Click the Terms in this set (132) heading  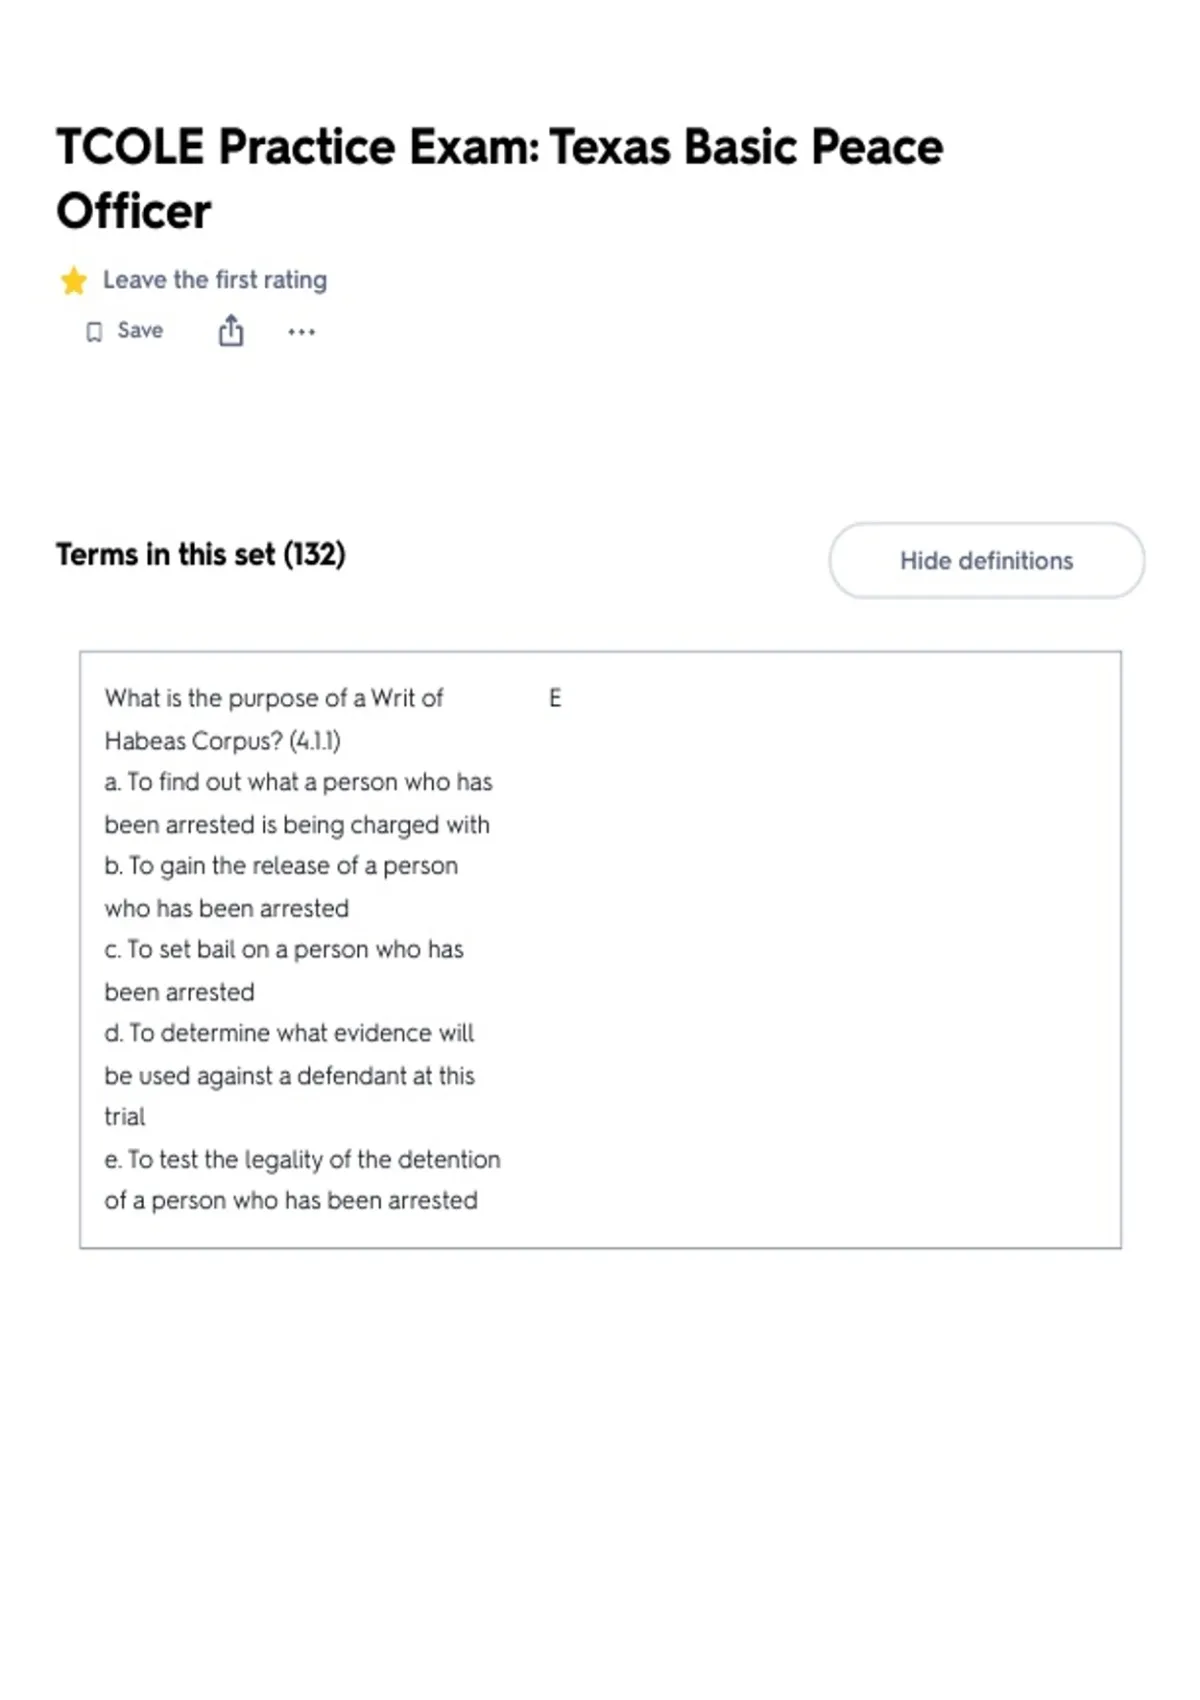(x=200, y=554)
